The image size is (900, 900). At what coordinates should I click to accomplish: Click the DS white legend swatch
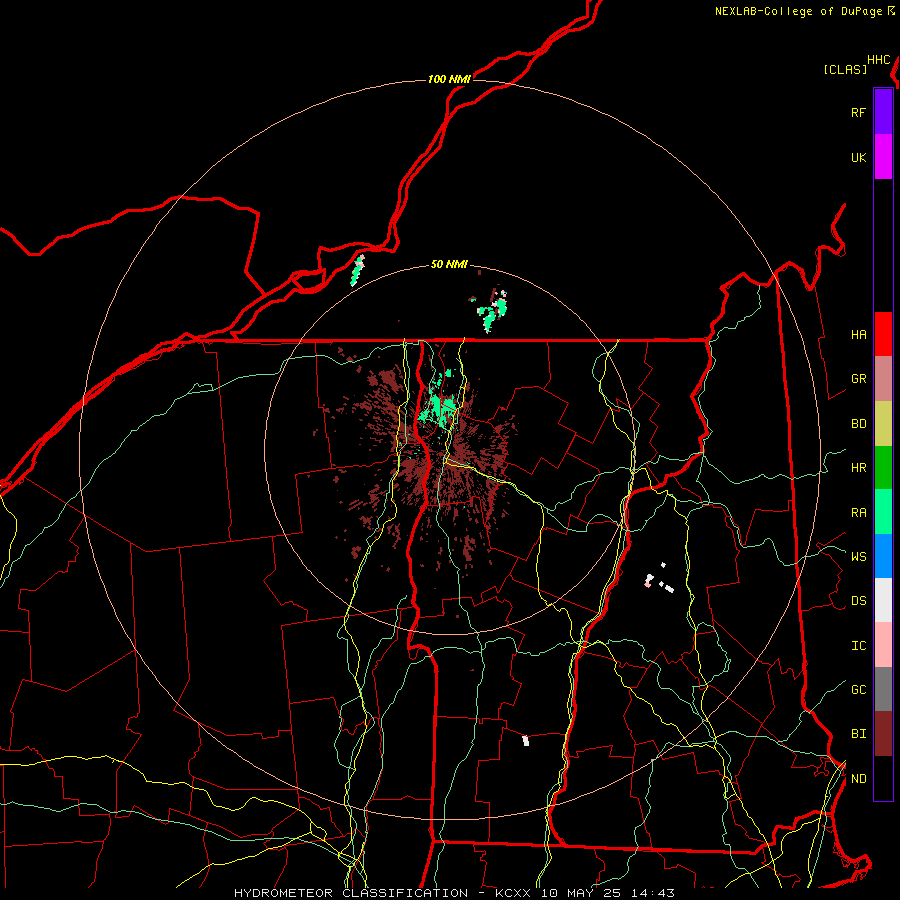883,600
